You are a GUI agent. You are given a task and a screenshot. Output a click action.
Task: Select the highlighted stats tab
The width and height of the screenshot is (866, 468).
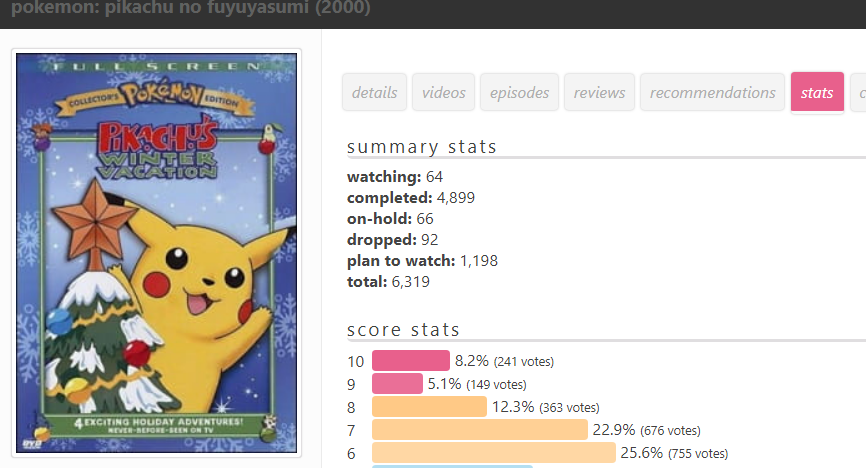pos(817,92)
